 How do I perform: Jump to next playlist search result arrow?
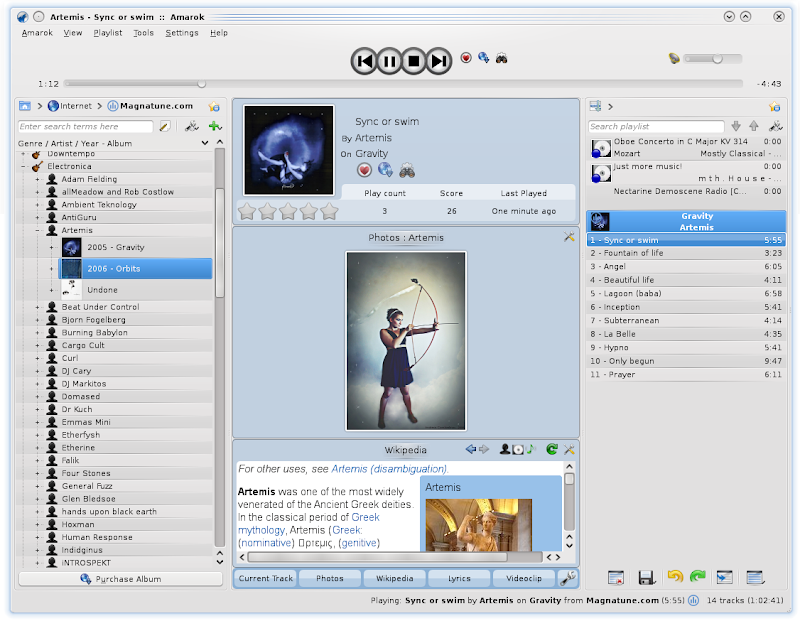[736, 126]
